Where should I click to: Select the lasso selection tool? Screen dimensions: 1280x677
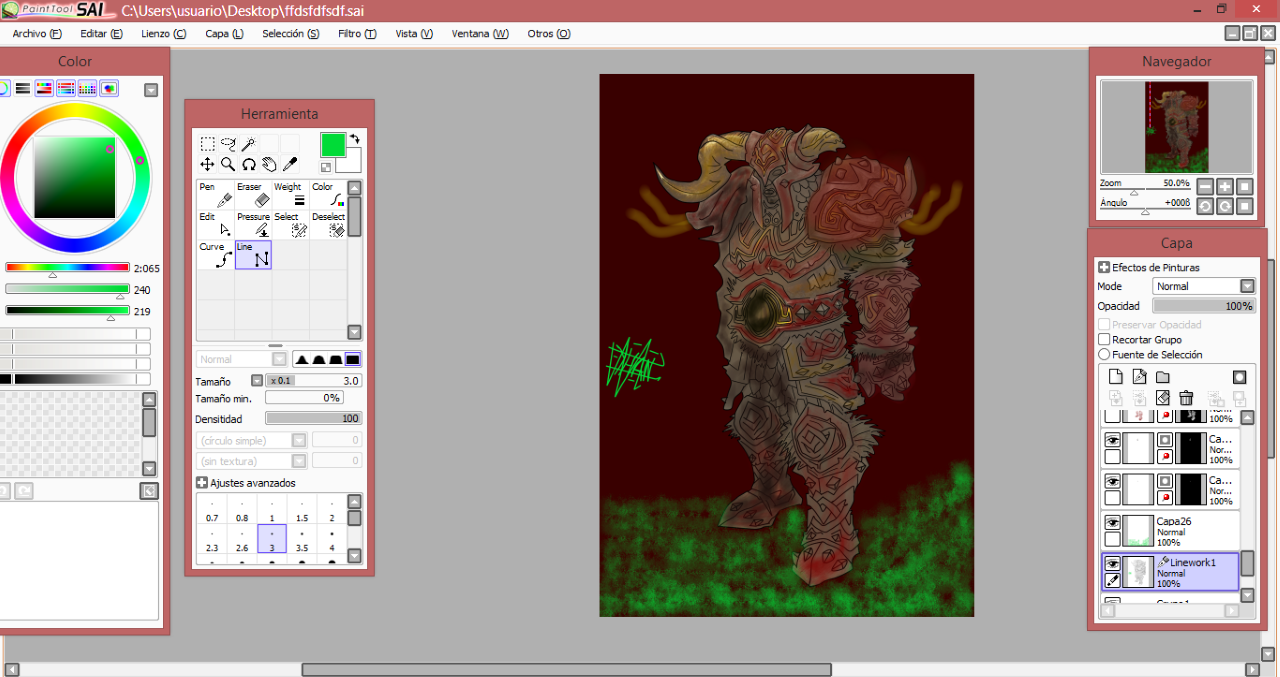click(x=228, y=144)
